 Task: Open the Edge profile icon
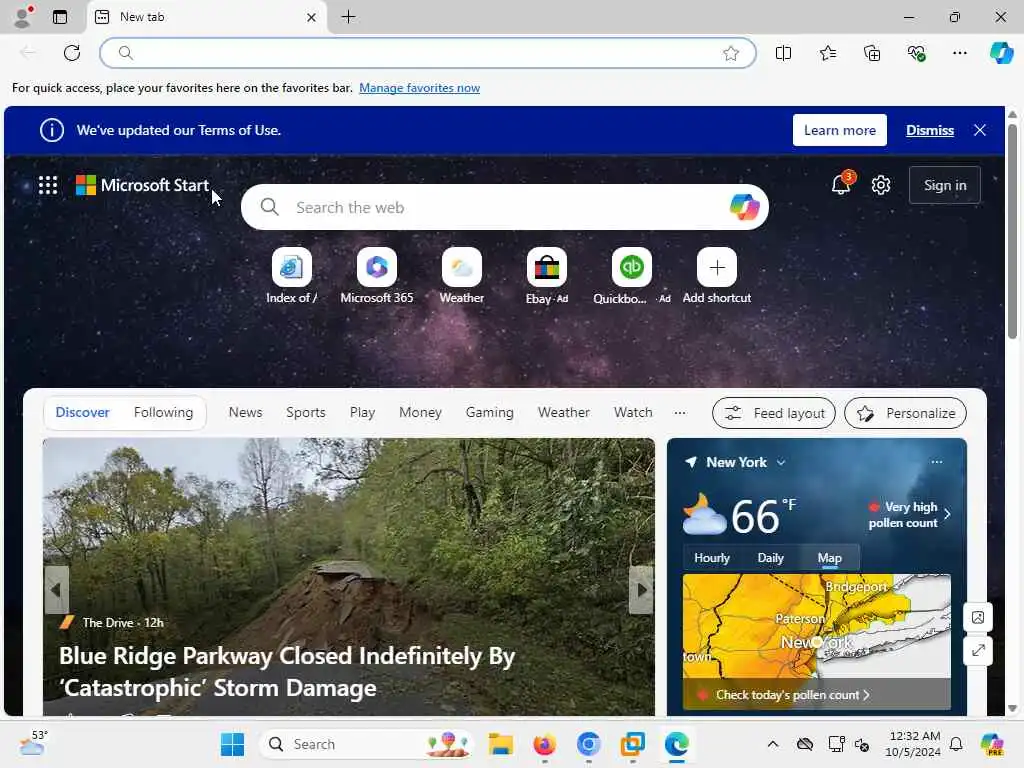(23, 16)
